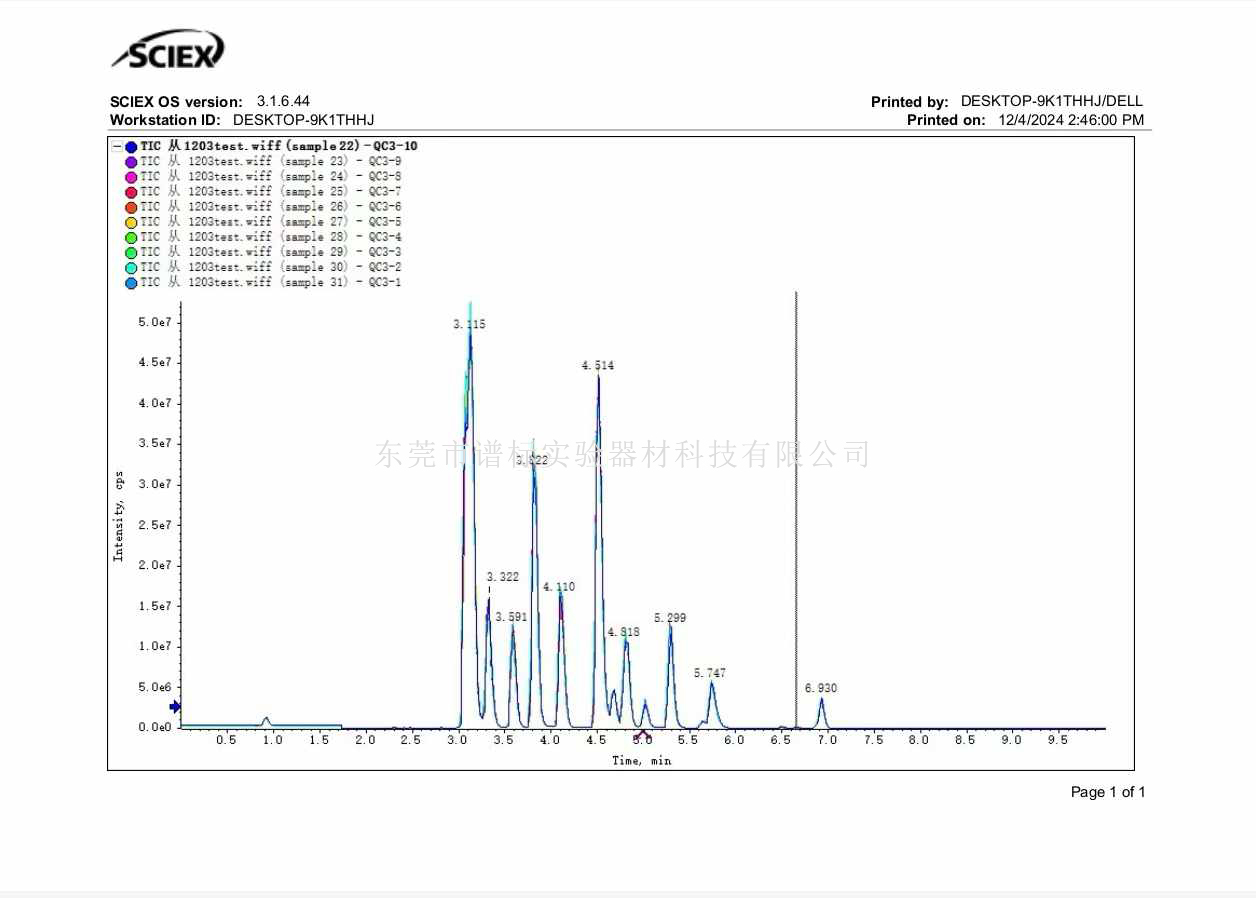
Task: Click the purple dot for sample 23
Action: click(131, 162)
